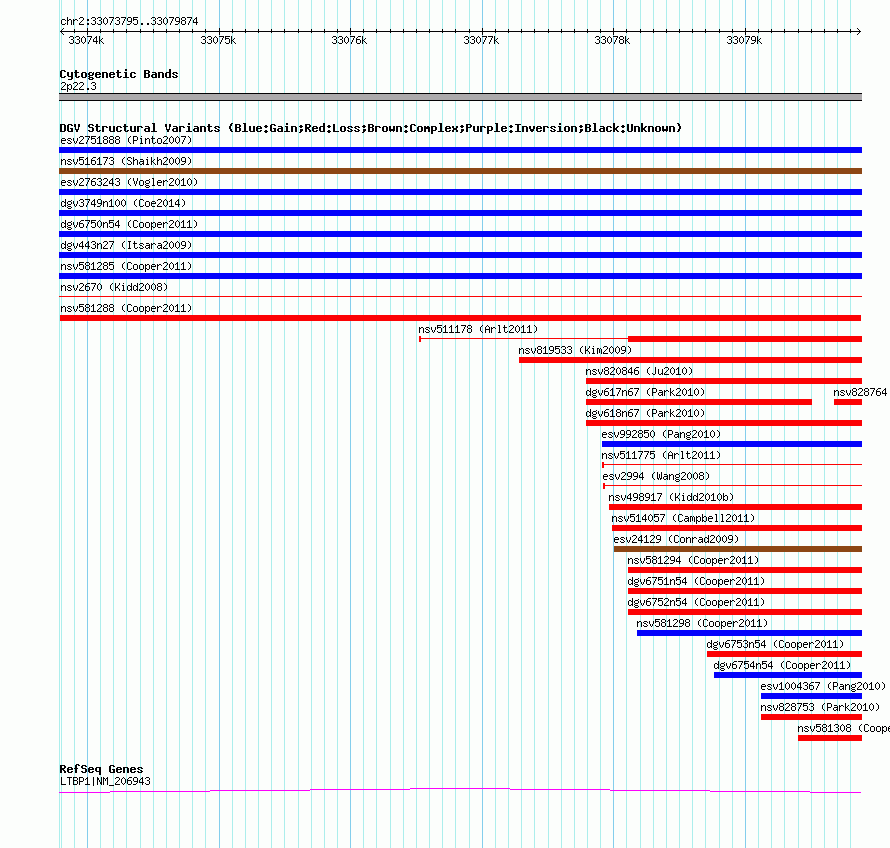Select esv24129 (Conrad2009) complex variant label

click(x=676, y=539)
